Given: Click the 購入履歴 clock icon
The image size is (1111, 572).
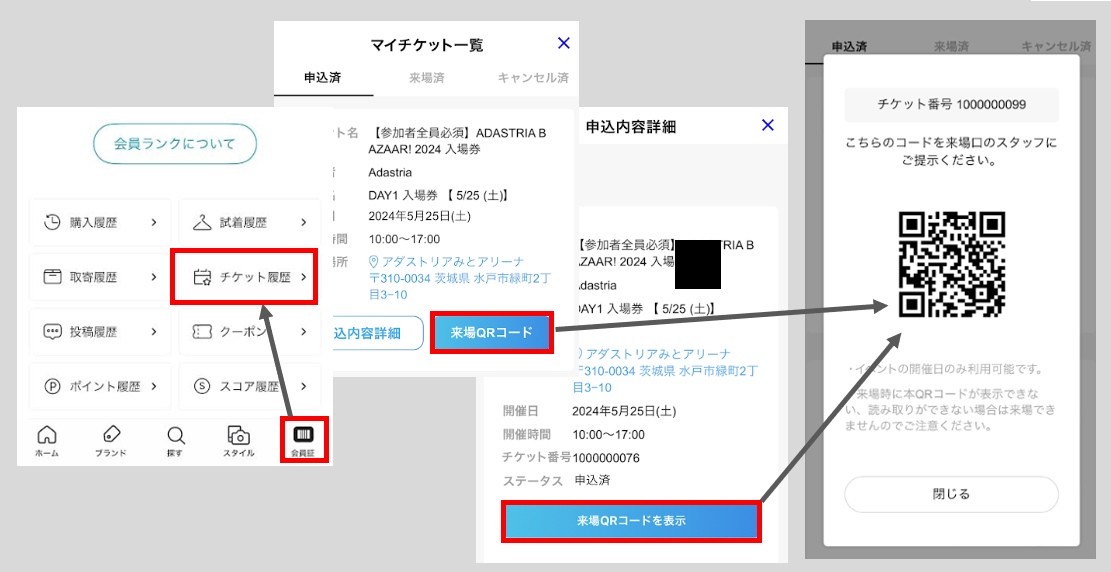Looking at the screenshot, I should 52,223.
